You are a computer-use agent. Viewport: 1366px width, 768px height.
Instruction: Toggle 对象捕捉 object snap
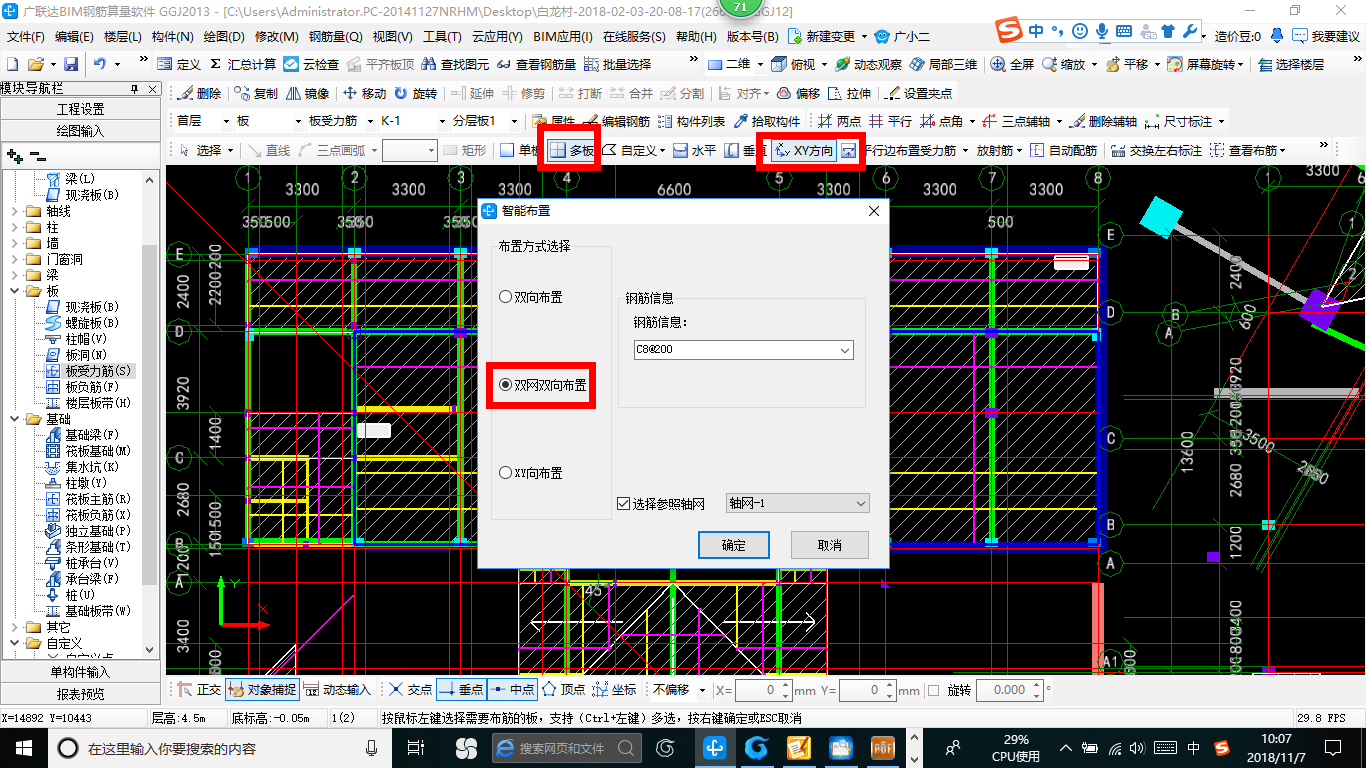tap(261, 690)
